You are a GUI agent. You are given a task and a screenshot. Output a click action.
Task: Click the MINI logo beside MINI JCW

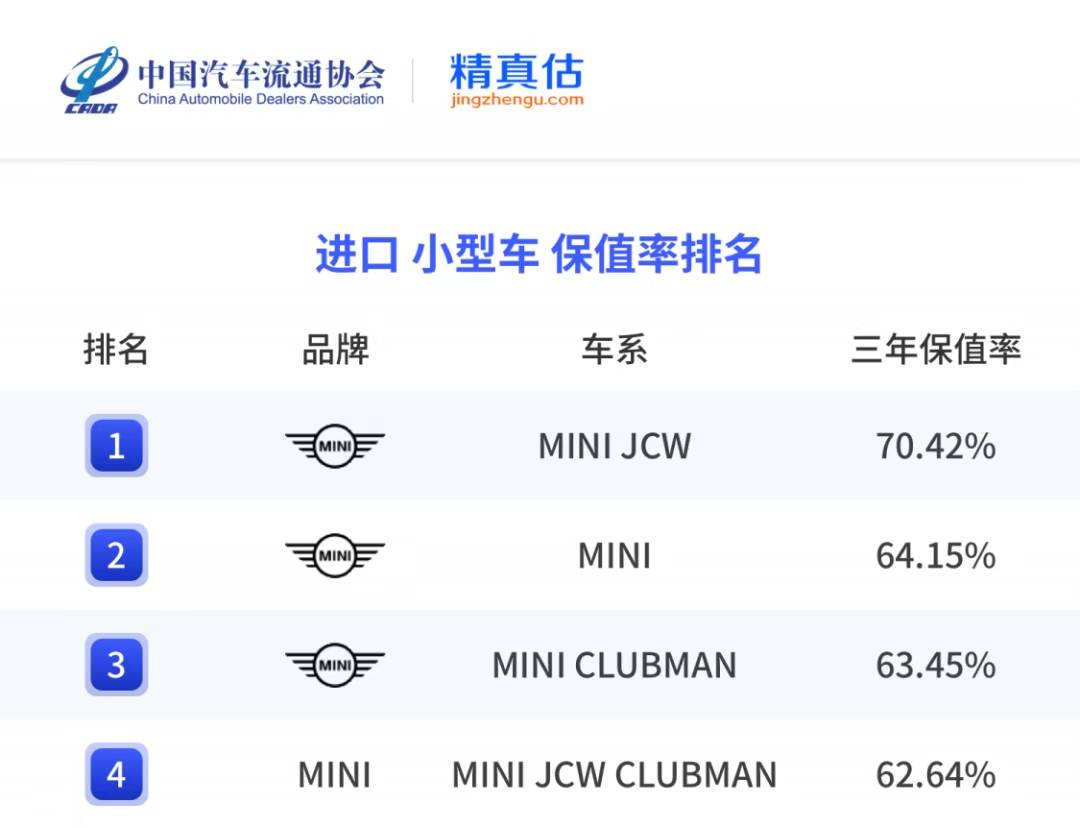[335, 445]
